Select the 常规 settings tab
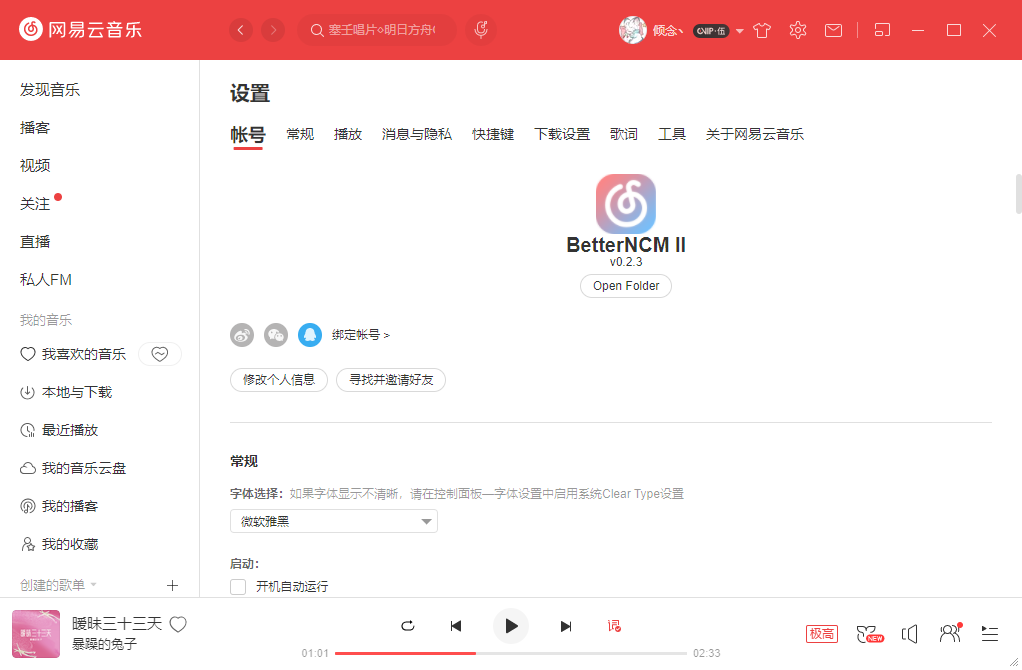1022x670 pixels. click(x=300, y=134)
